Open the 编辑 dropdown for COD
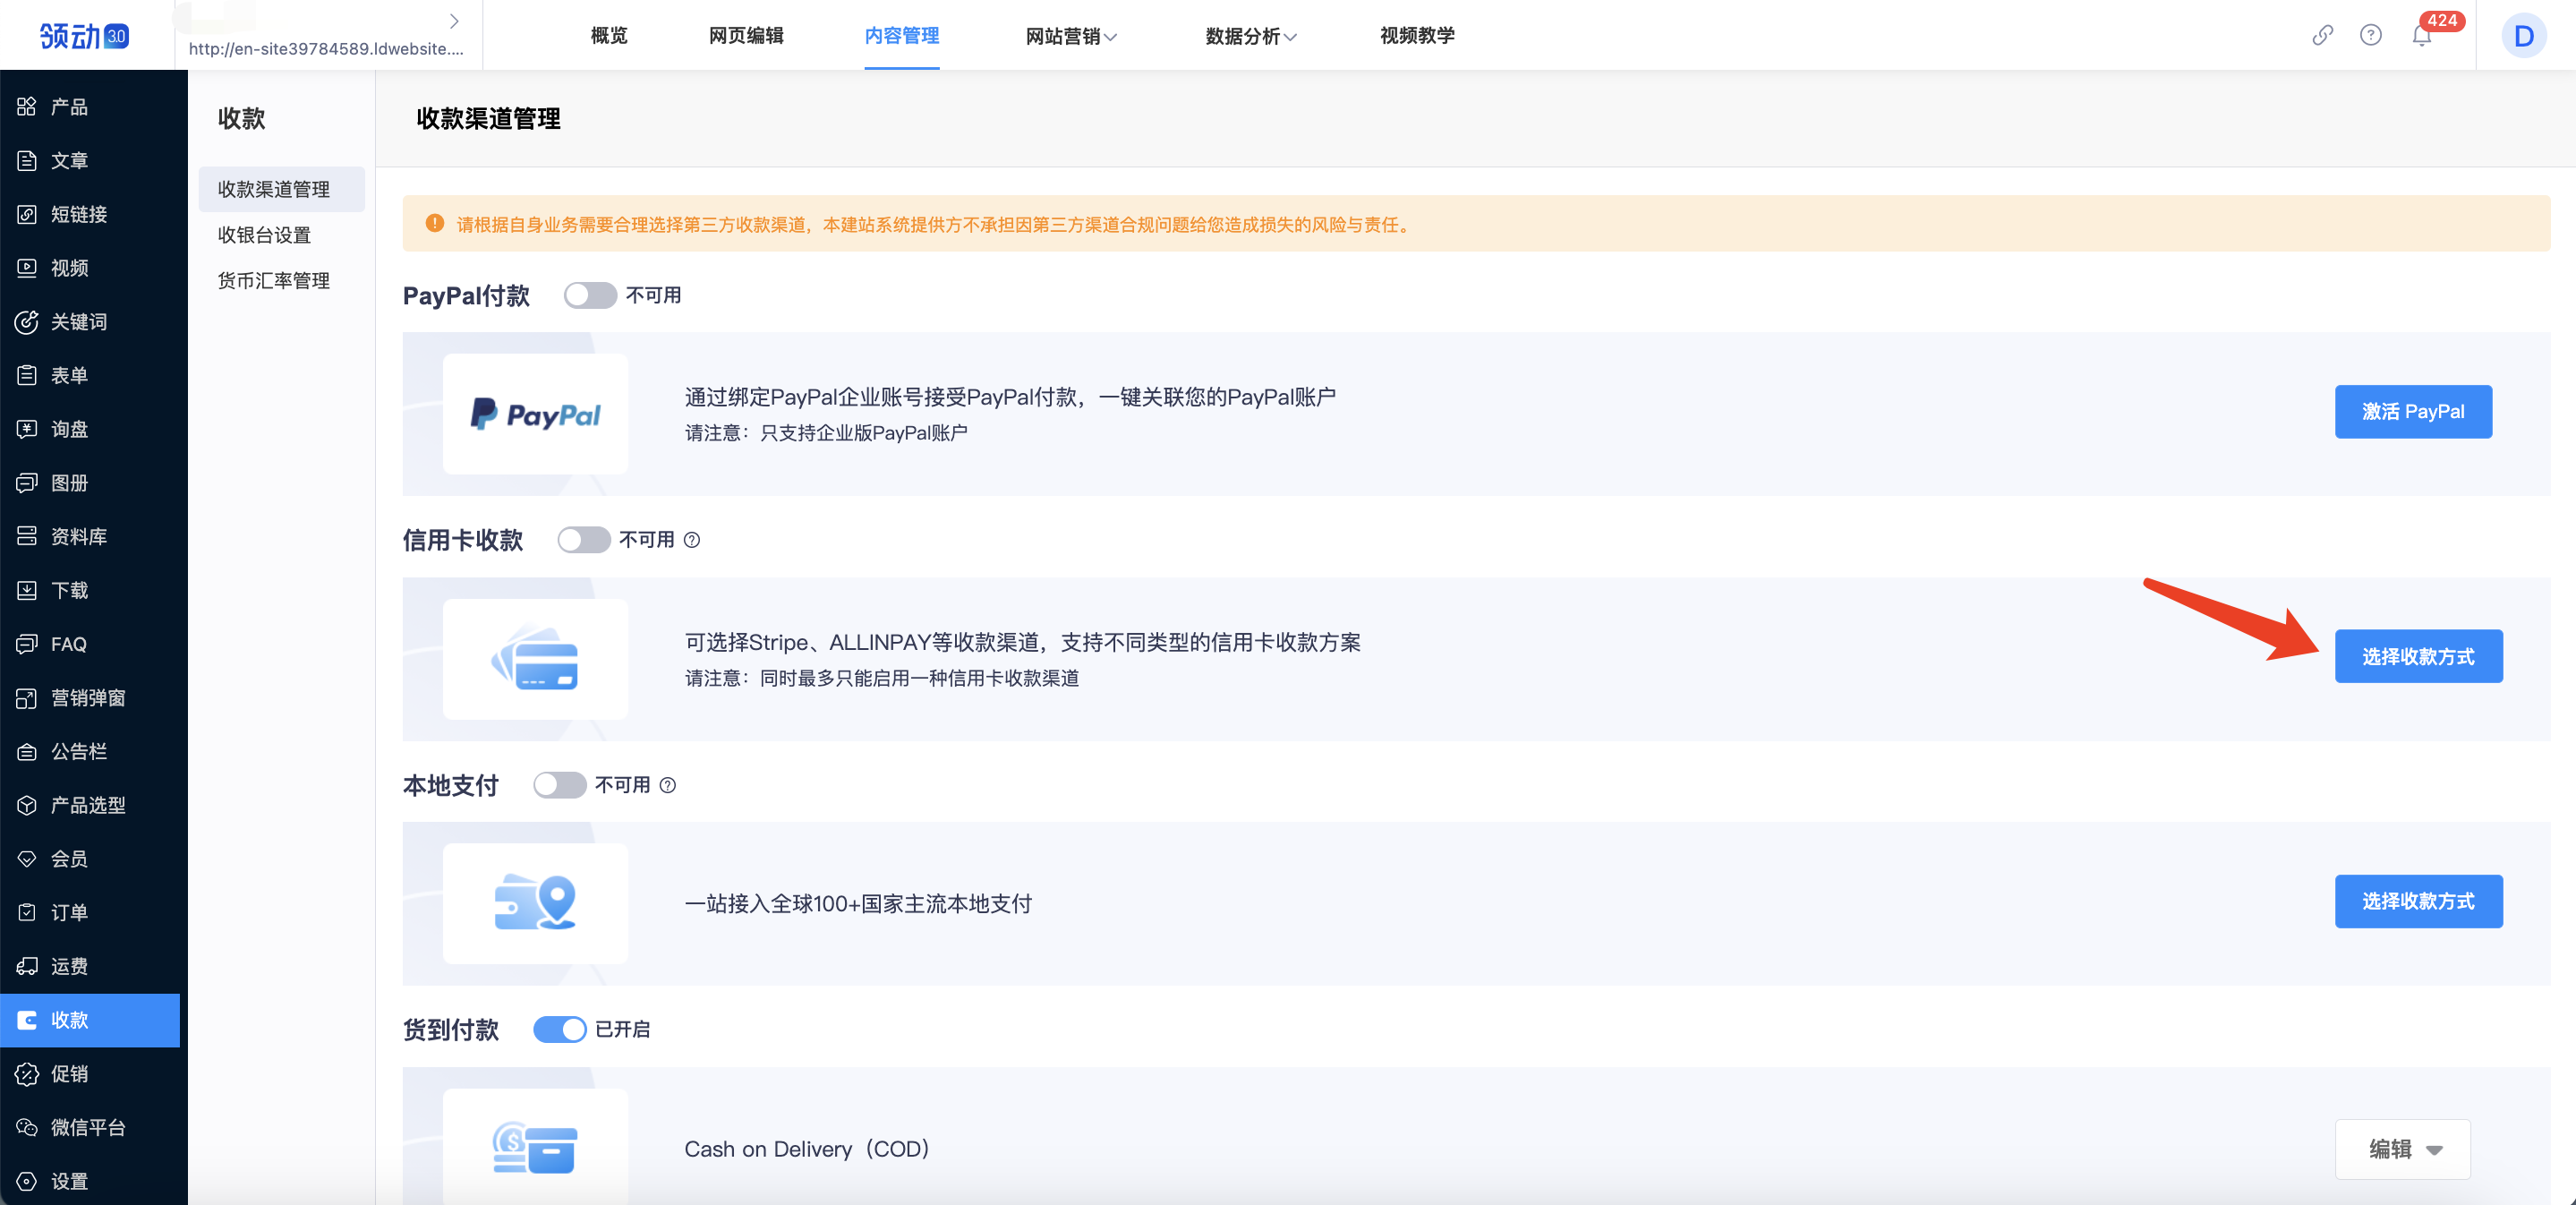This screenshot has width=2576, height=1205. (2402, 1149)
